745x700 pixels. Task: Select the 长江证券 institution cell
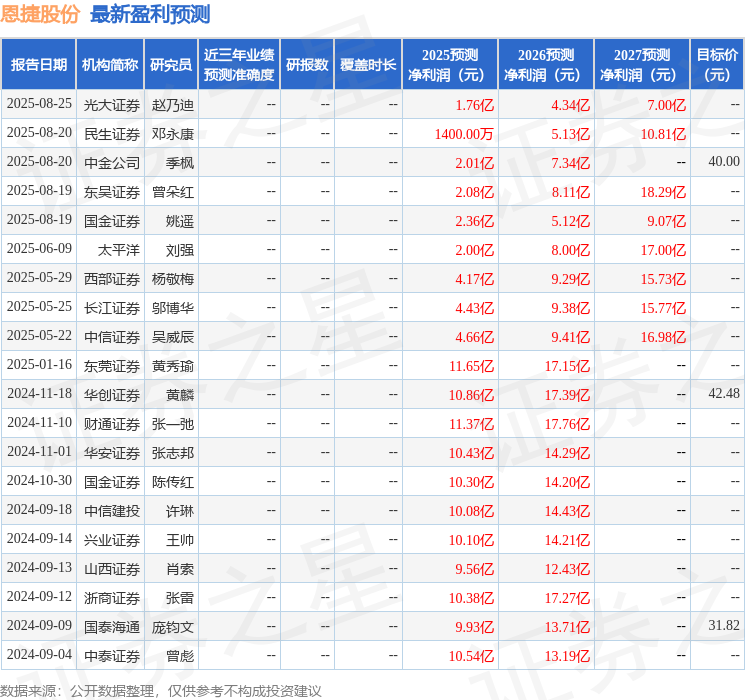pos(112,308)
